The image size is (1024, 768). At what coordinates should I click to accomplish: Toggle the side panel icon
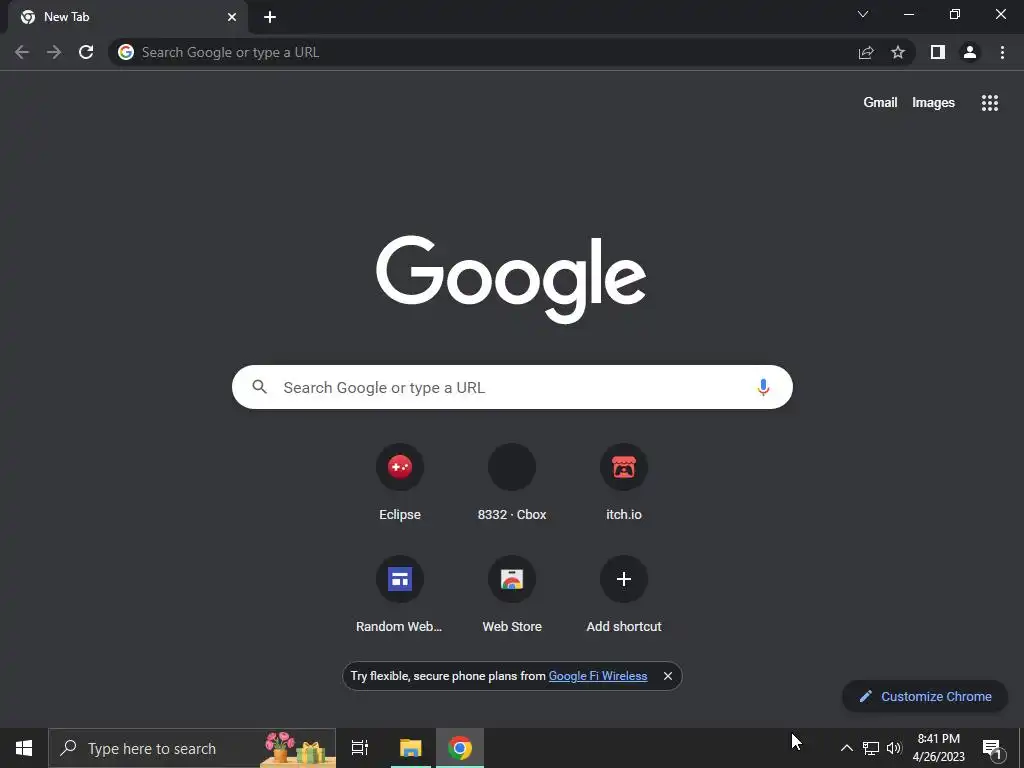click(938, 52)
